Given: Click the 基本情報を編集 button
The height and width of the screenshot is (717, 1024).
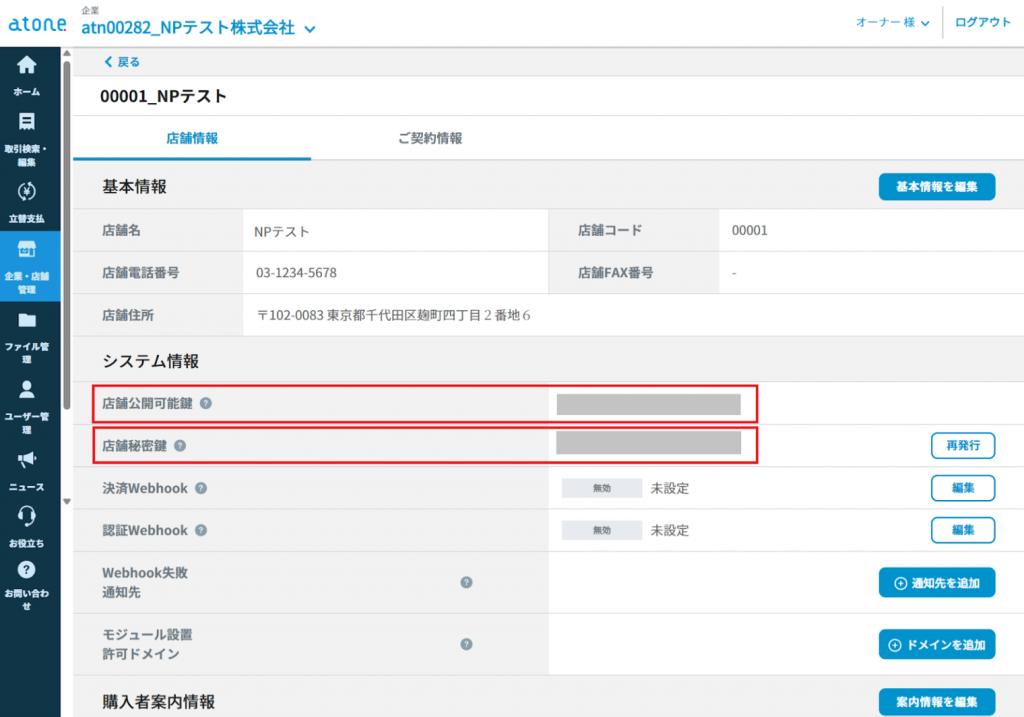Looking at the screenshot, I should 937,187.
